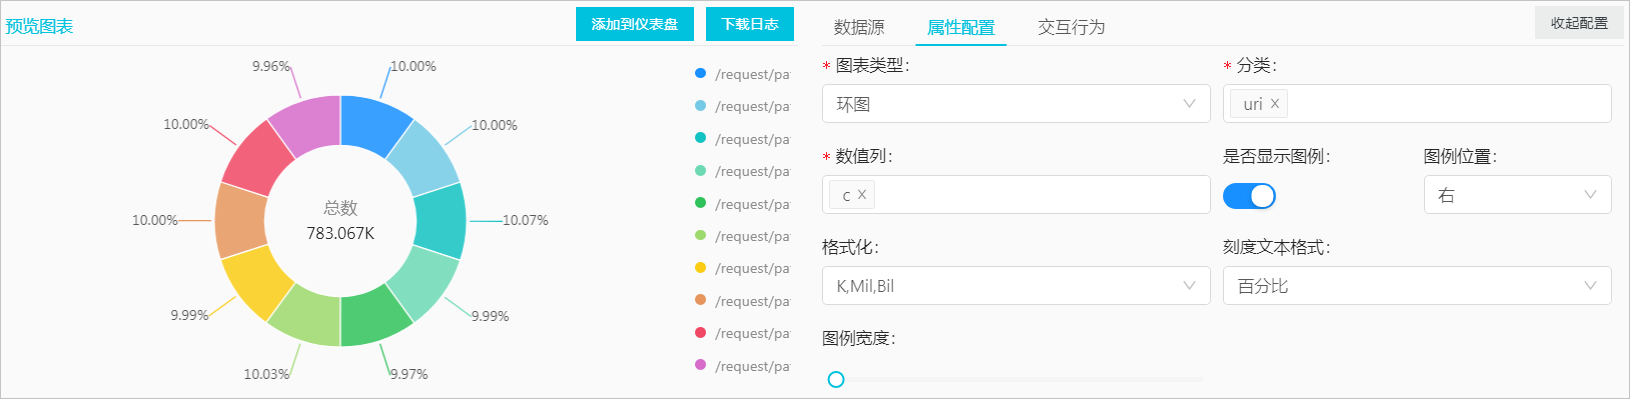Image resolution: width=1630 pixels, height=399 pixels.
Task: Remove the uri tag from 分类 field
Action: (1275, 103)
